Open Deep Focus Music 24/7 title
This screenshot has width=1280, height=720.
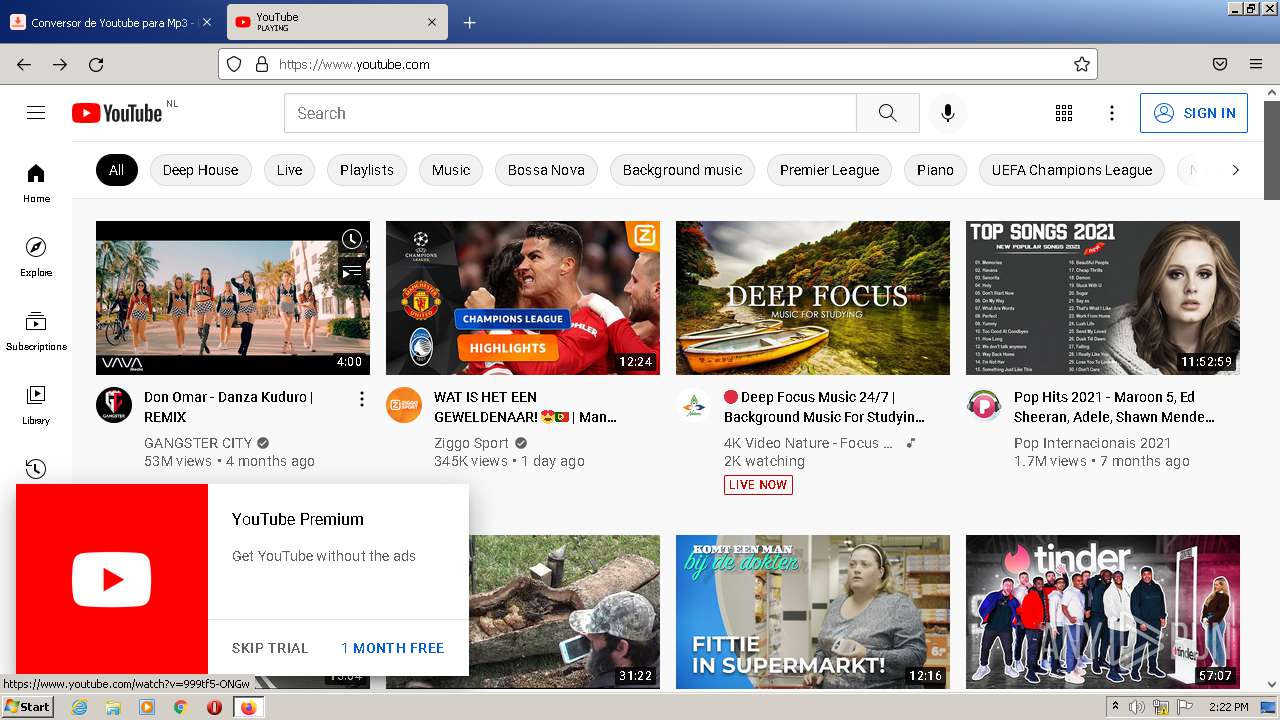coord(824,407)
